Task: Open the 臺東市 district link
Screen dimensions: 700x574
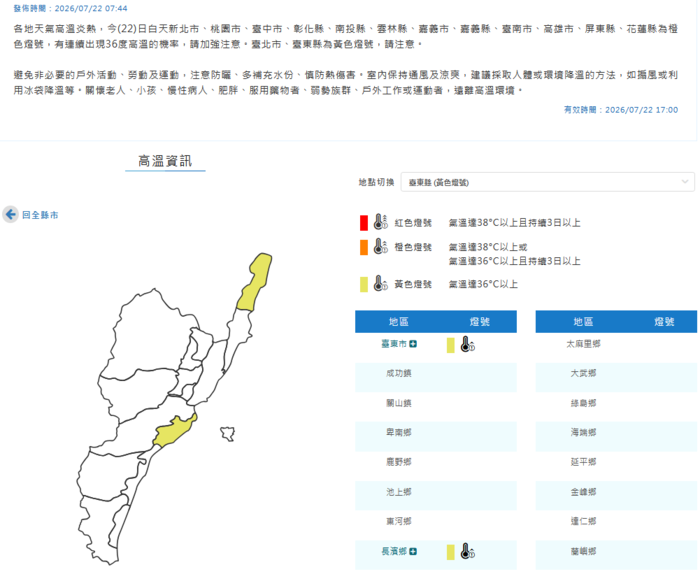Action: (x=394, y=344)
